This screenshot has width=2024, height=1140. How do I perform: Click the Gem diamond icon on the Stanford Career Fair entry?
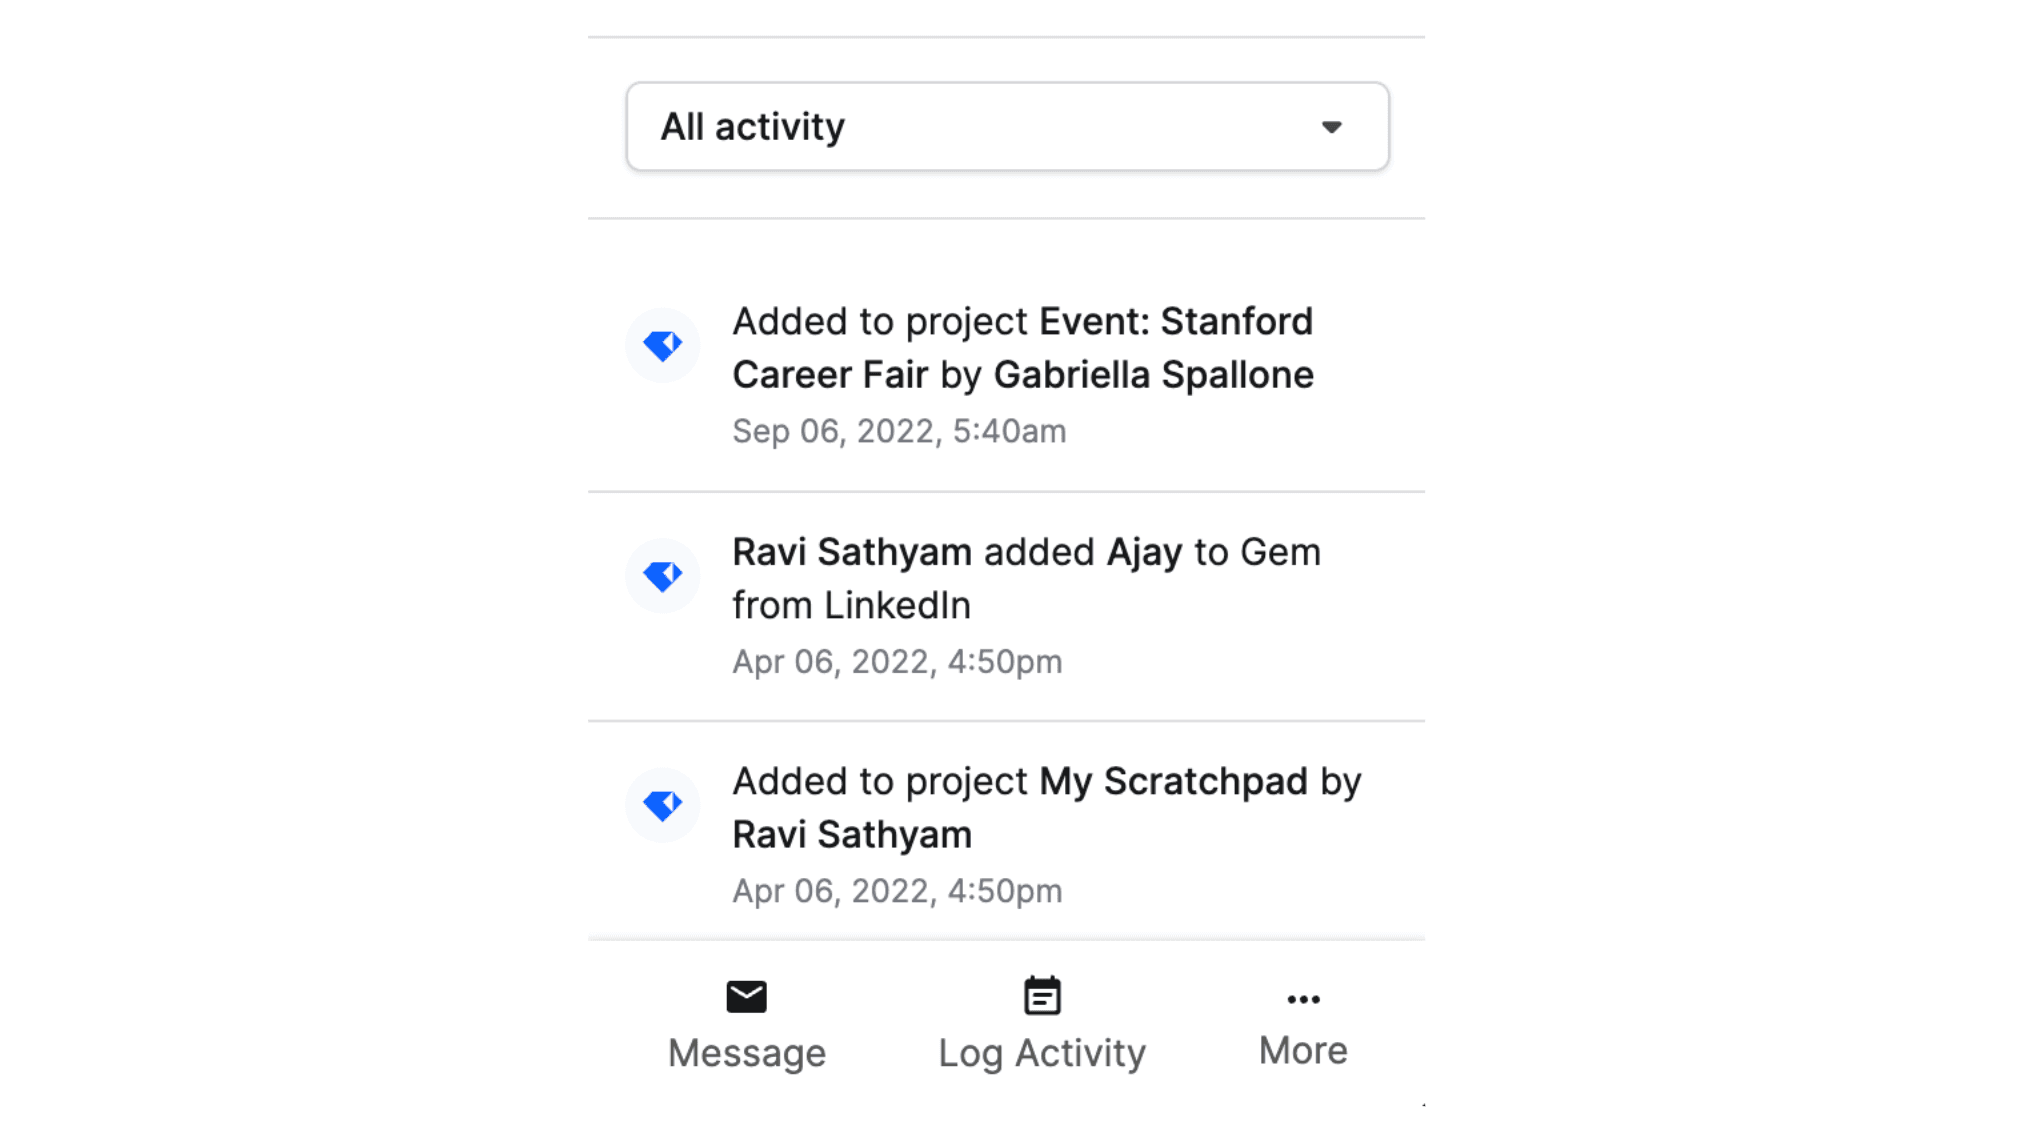661,345
